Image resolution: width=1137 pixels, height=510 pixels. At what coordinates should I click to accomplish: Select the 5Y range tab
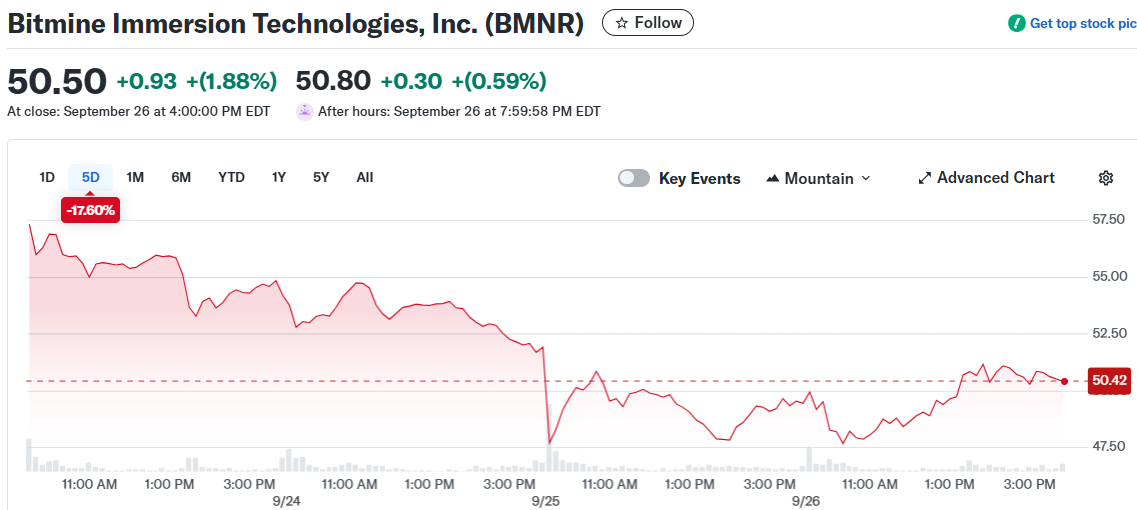coord(321,177)
